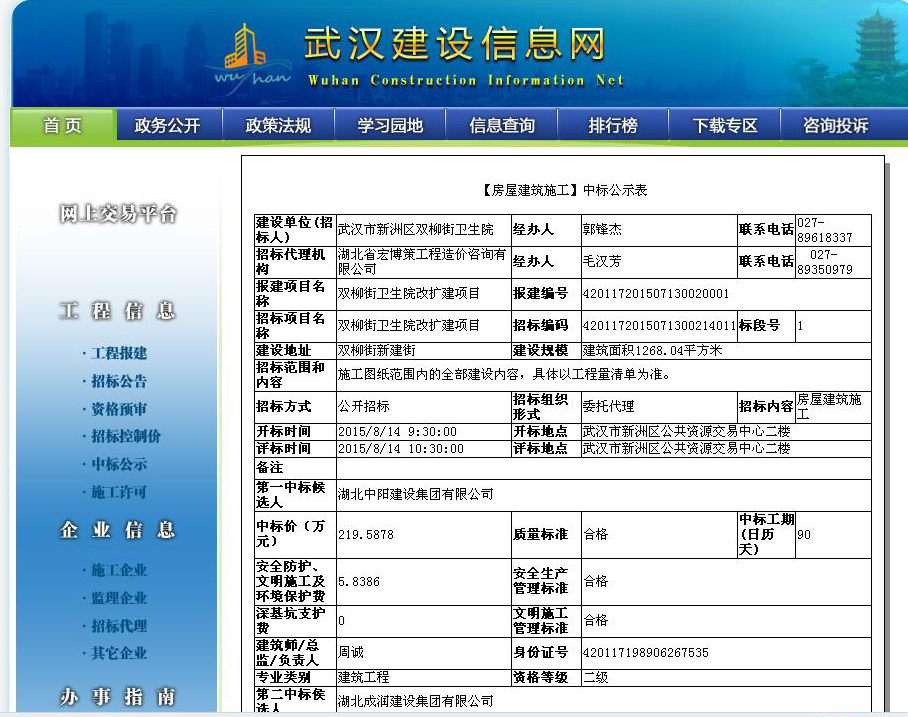The height and width of the screenshot is (717, 908).
Task: Open the 首页 navigation tab
Action: point(64,126)
